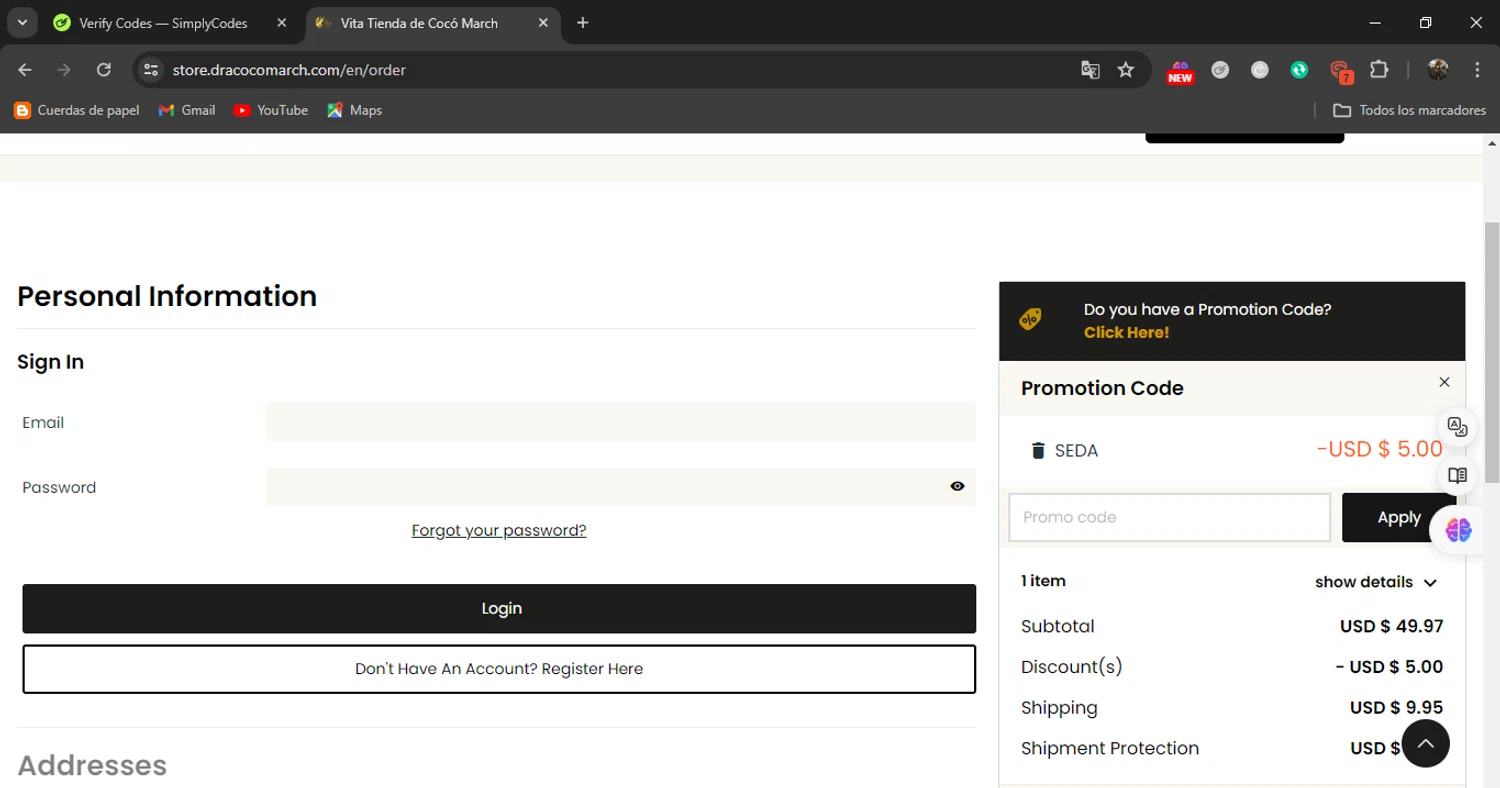This screenshot has height=788, width=1500.
Task: Click the floating reader book icon
Action: tap(1458, 476)
